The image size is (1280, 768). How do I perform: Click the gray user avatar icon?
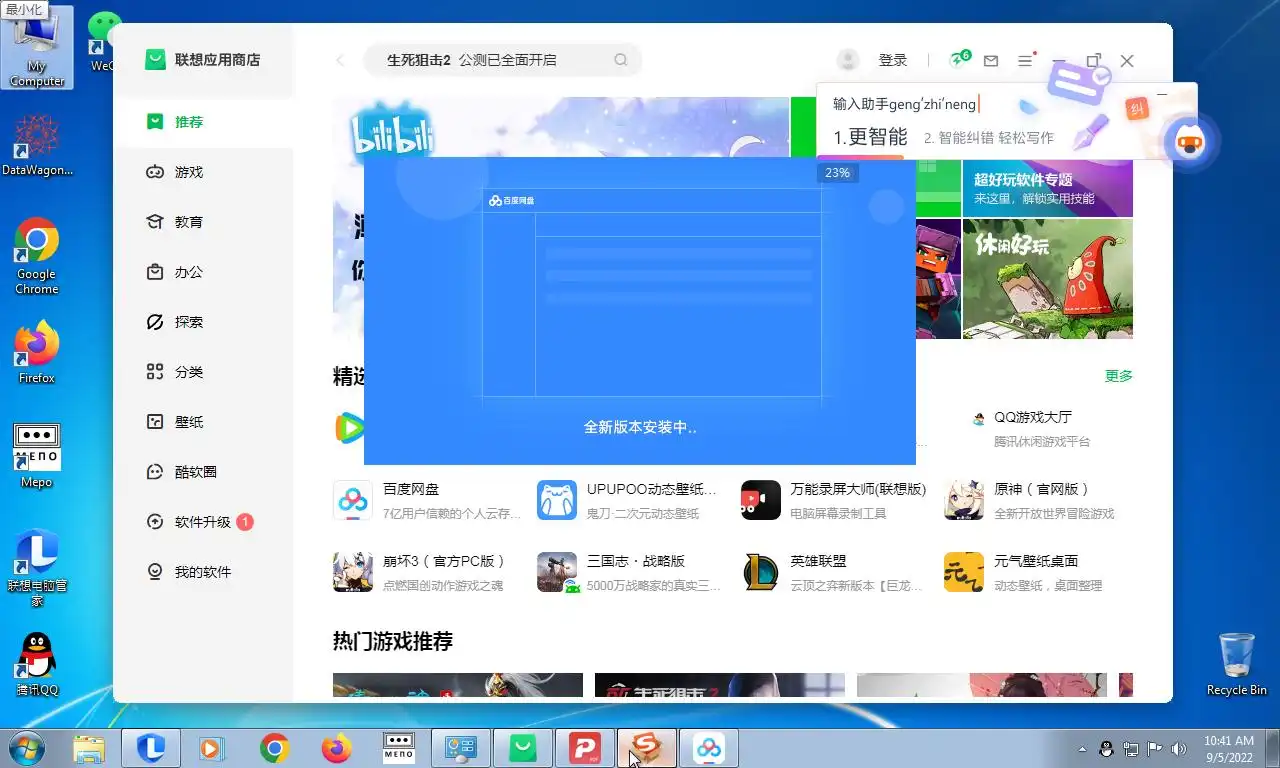tap(848, 60)
